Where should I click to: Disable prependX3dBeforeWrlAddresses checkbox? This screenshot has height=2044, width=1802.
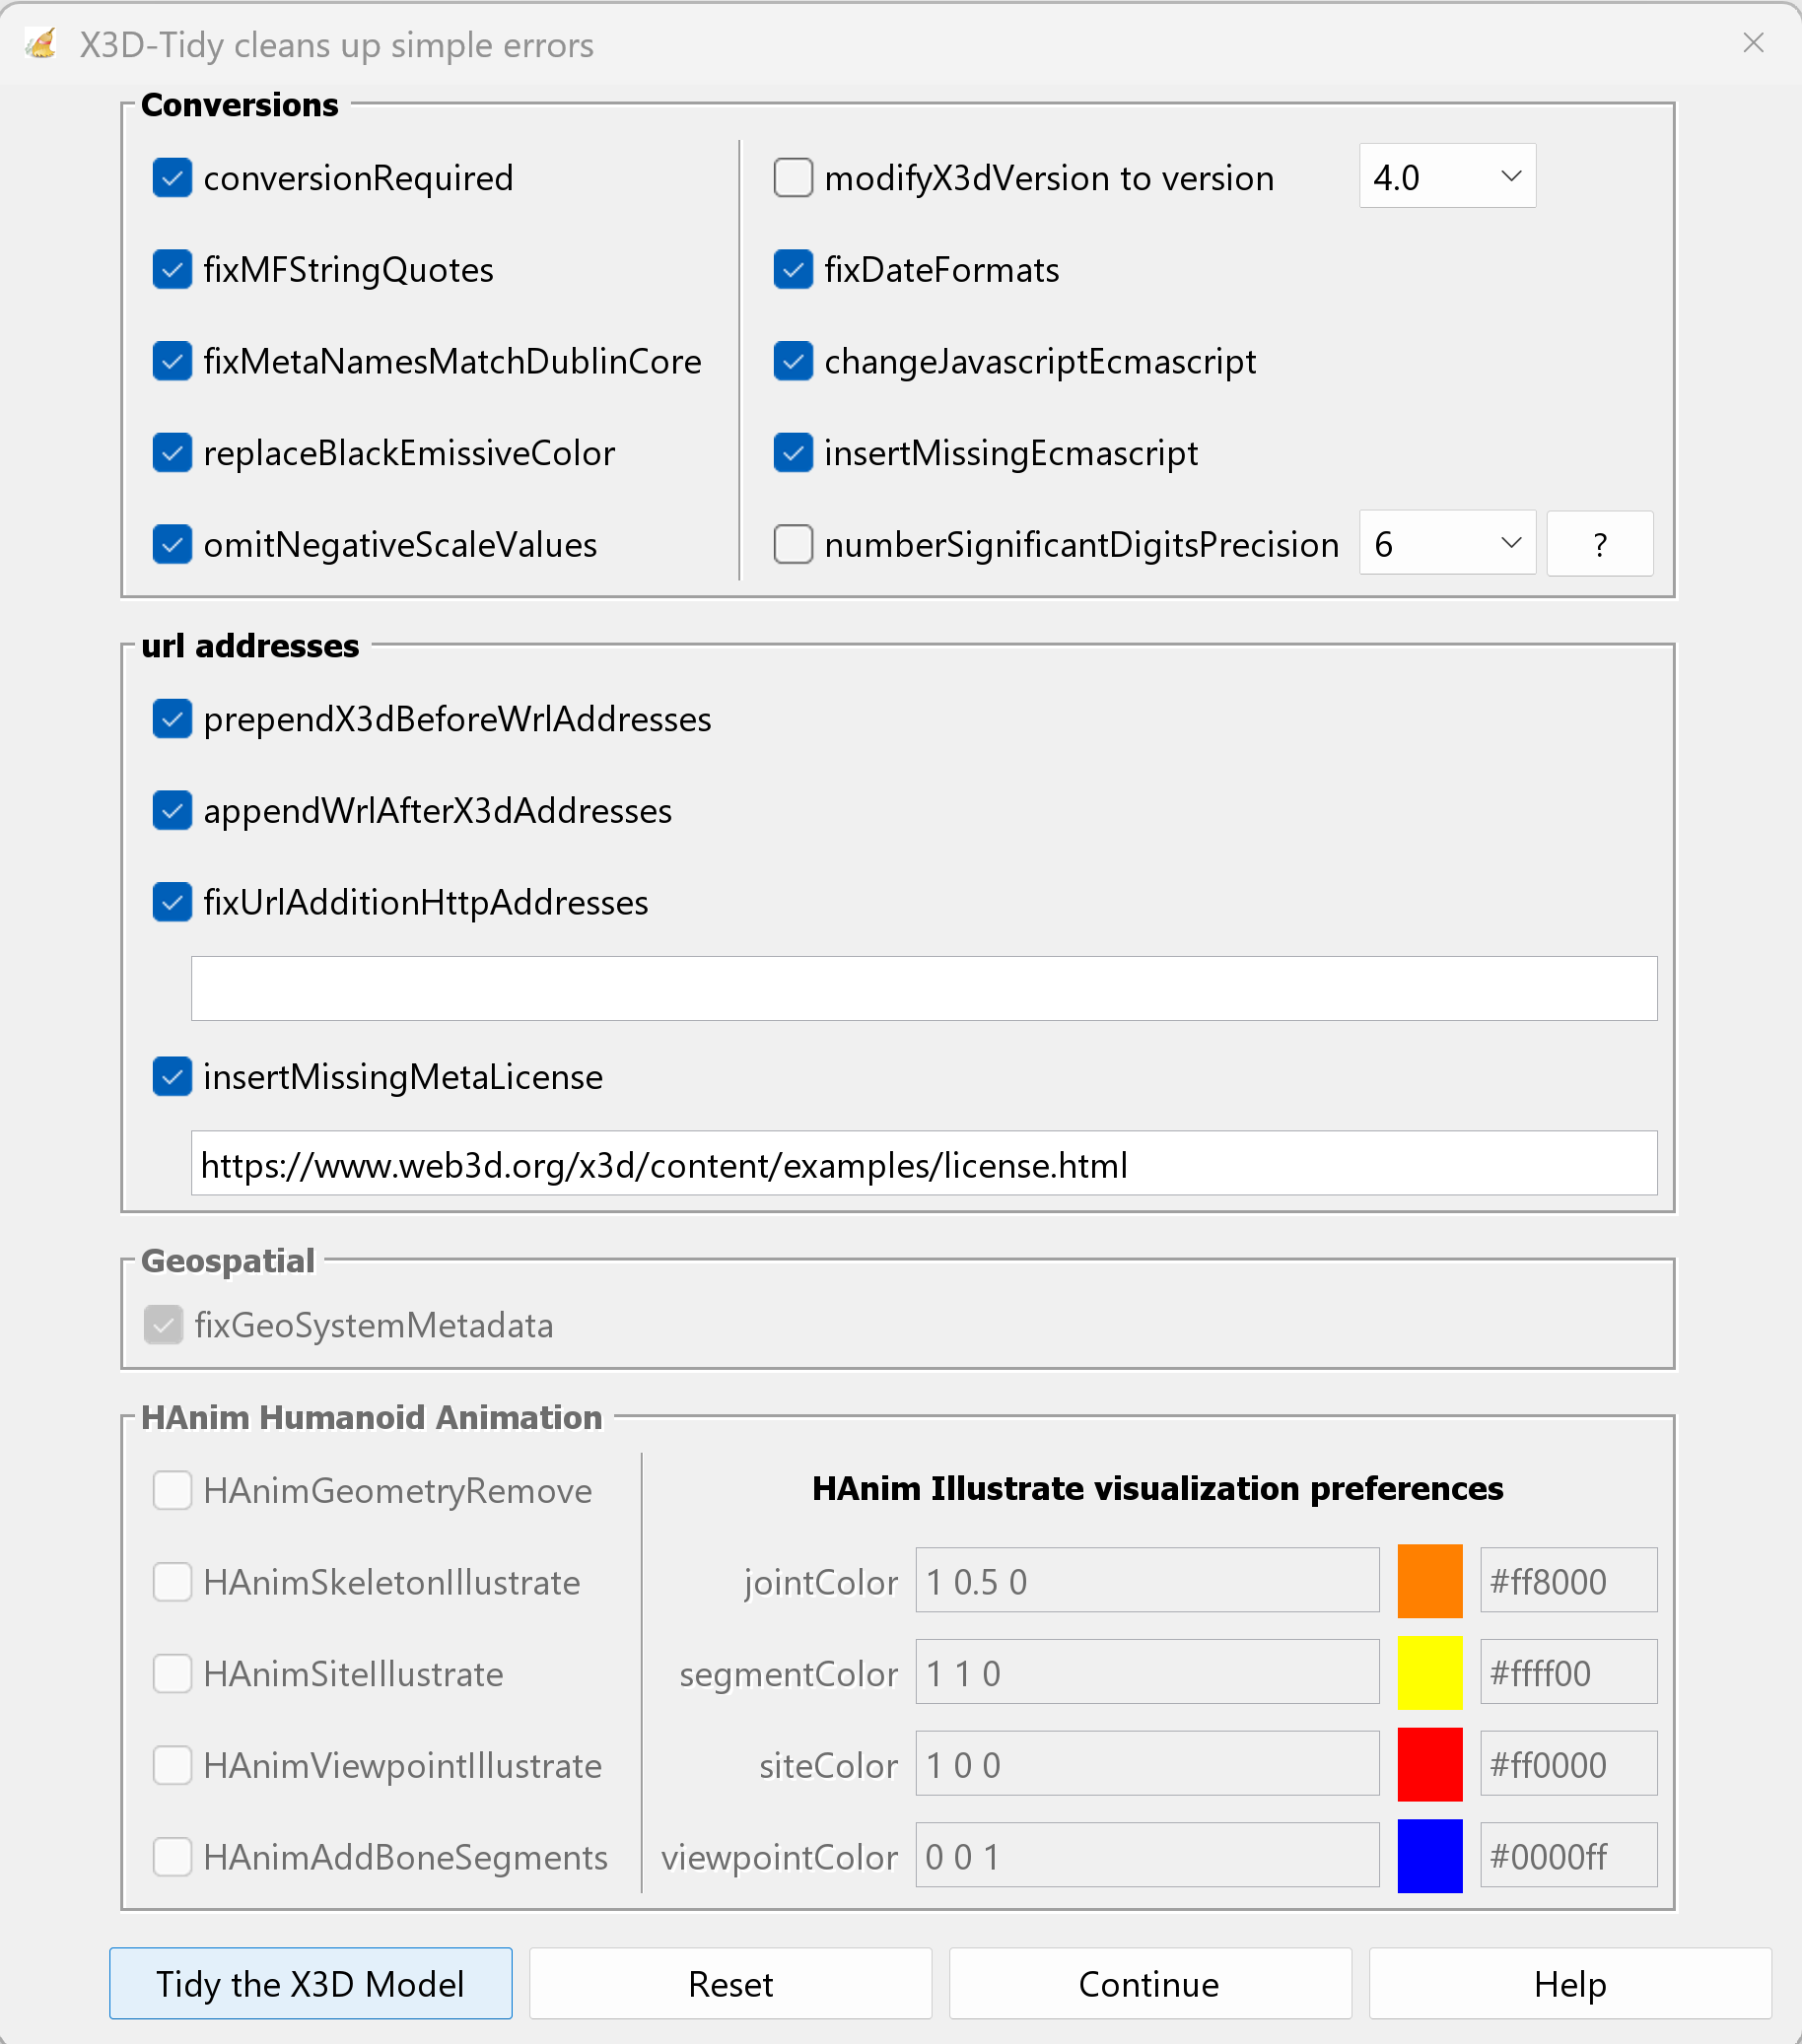point(173,719)
